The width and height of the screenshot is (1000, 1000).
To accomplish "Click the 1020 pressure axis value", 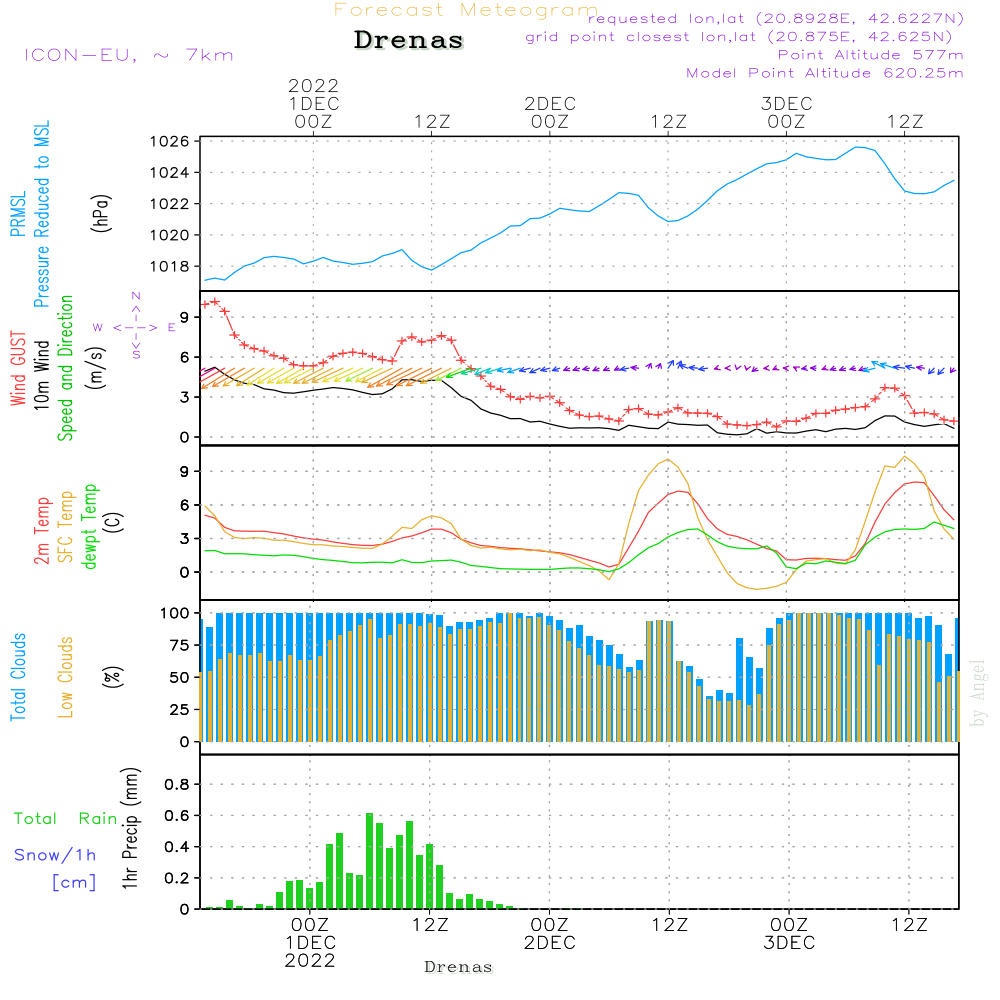I will (170, 235).
